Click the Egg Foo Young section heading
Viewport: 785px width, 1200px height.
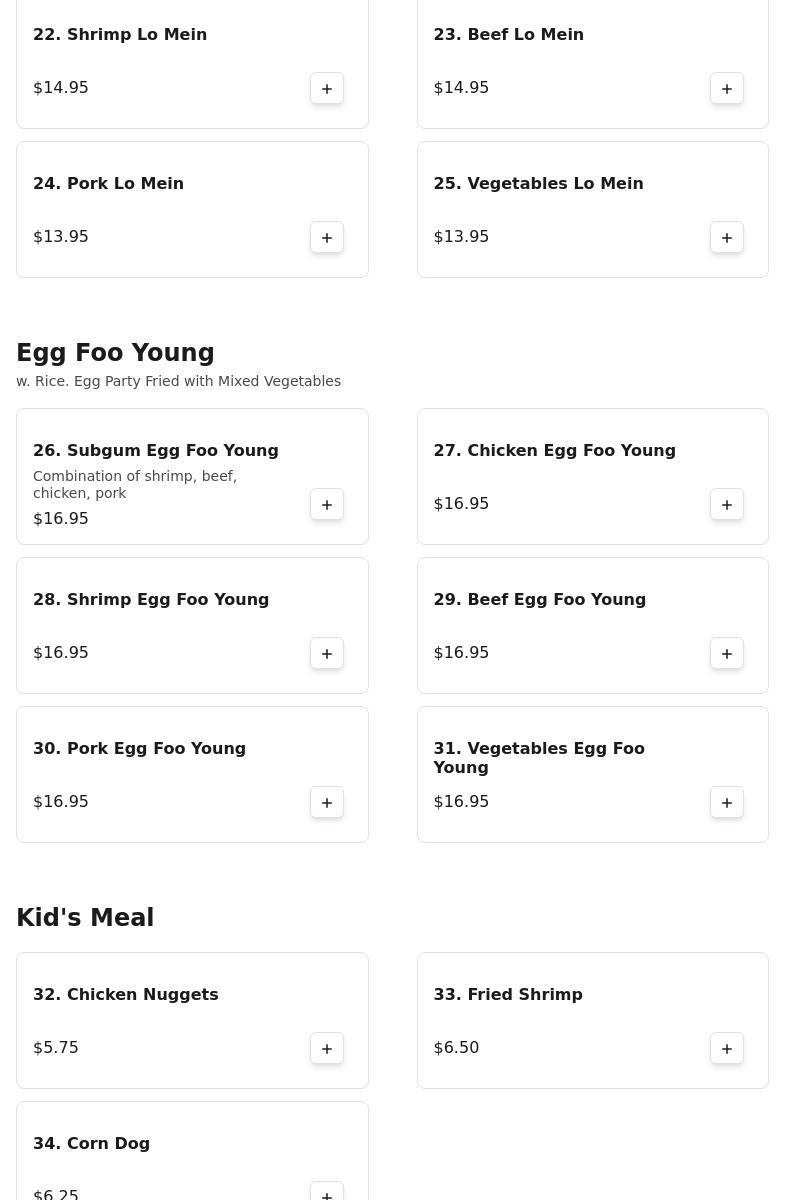pos(115,353)
